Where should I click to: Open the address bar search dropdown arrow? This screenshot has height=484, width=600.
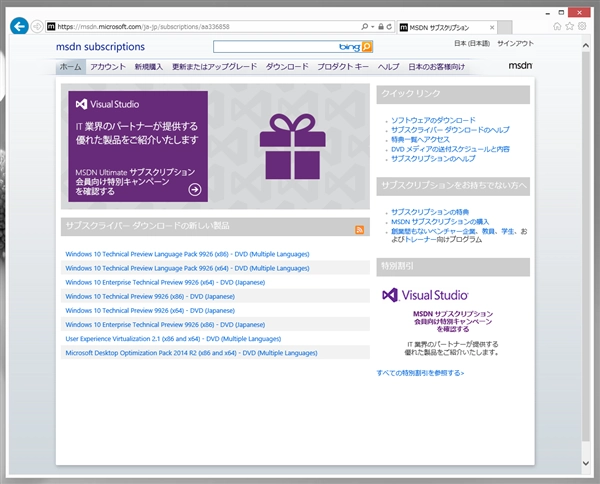pos(373,27)
